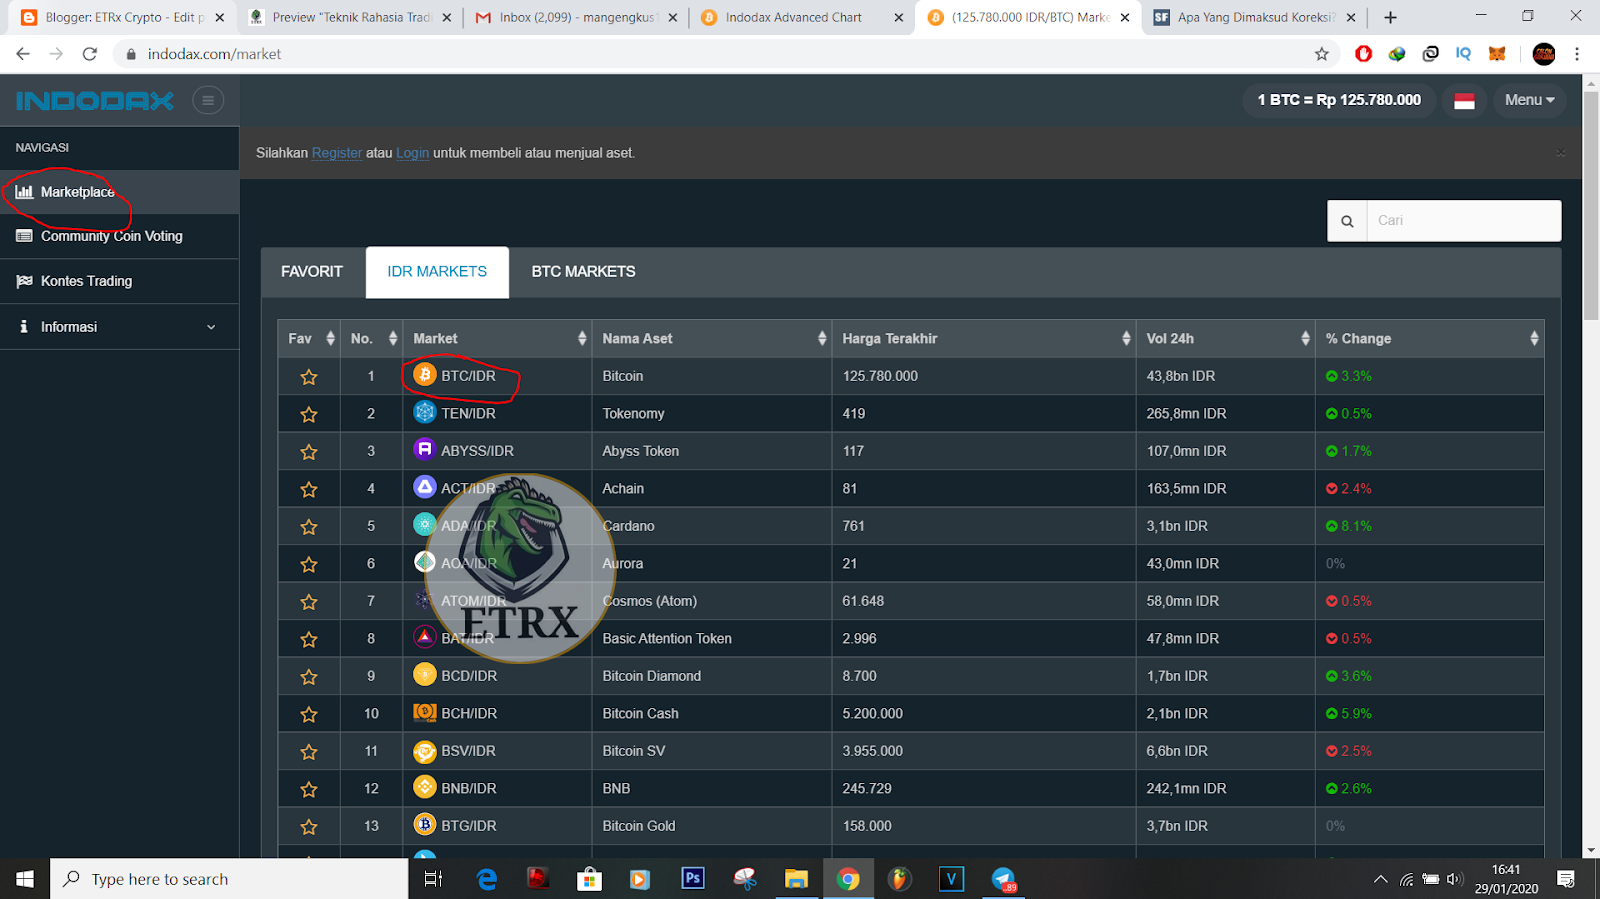Open Kontes Trading in the sidebar
1600x899 pixels.
(119, 281)
